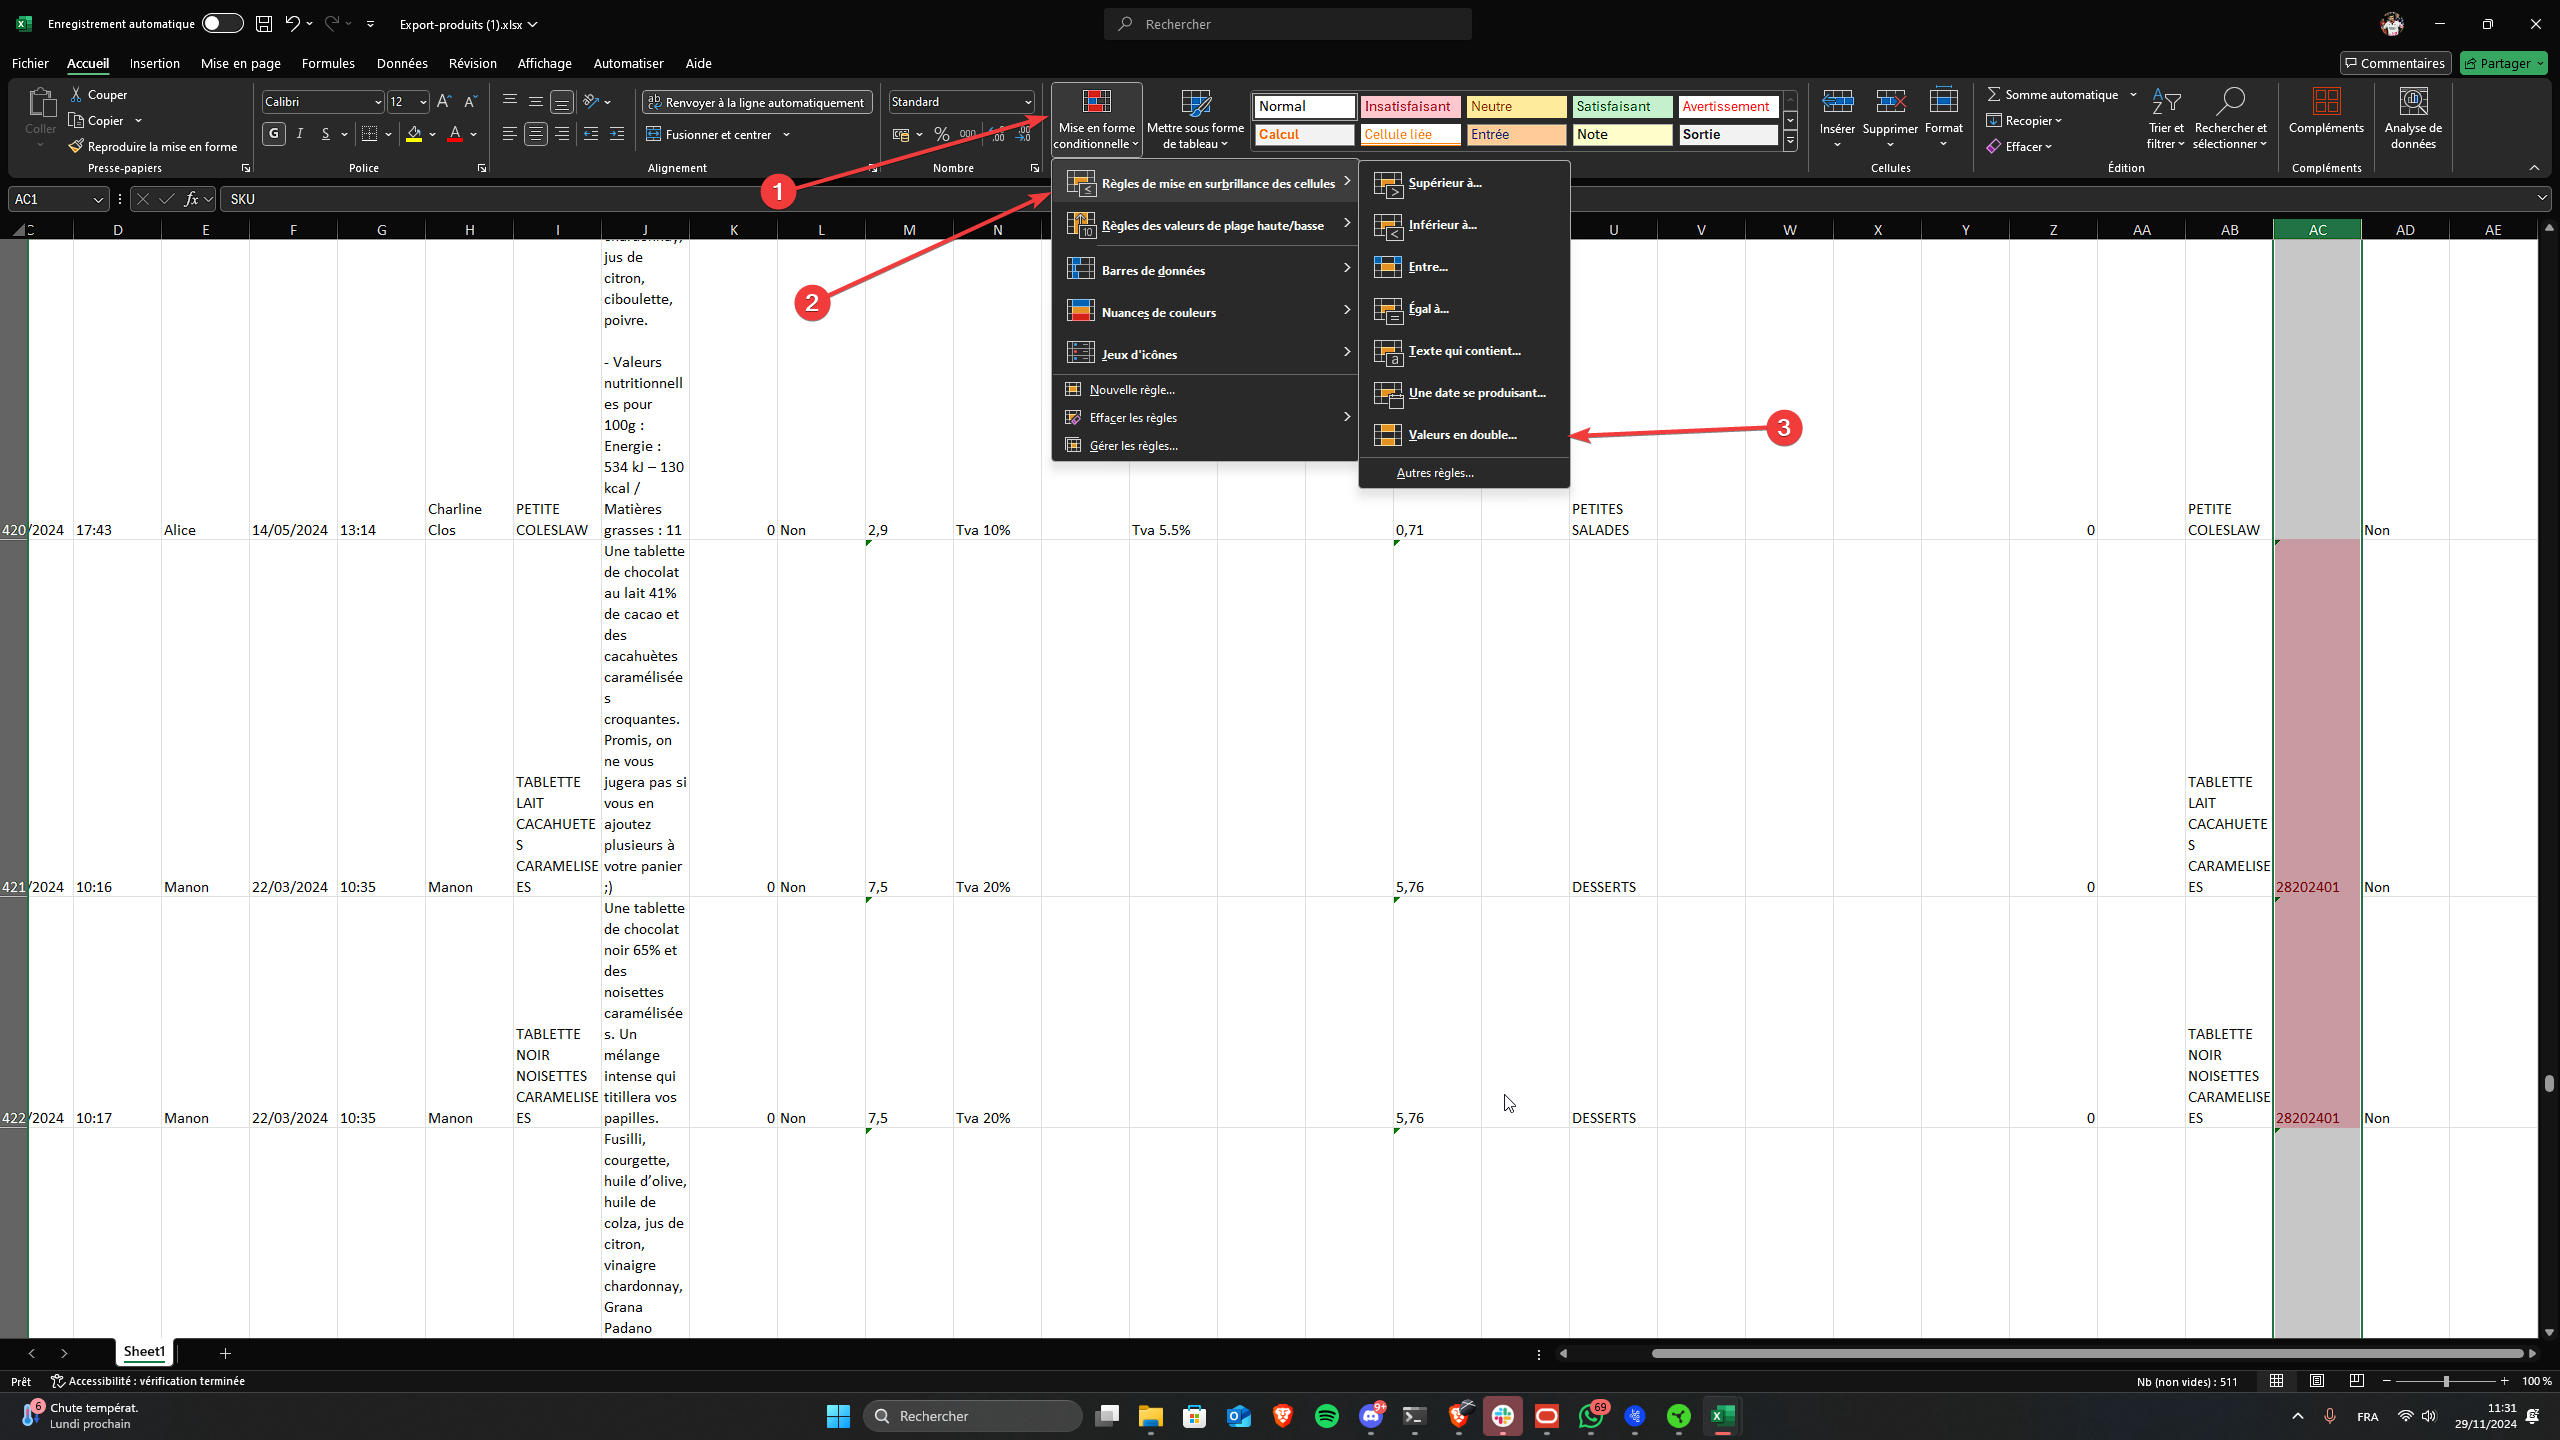Screen dimensions: 2560x1440
Task: Decrease font size with small A
Action: pos(470,101)
